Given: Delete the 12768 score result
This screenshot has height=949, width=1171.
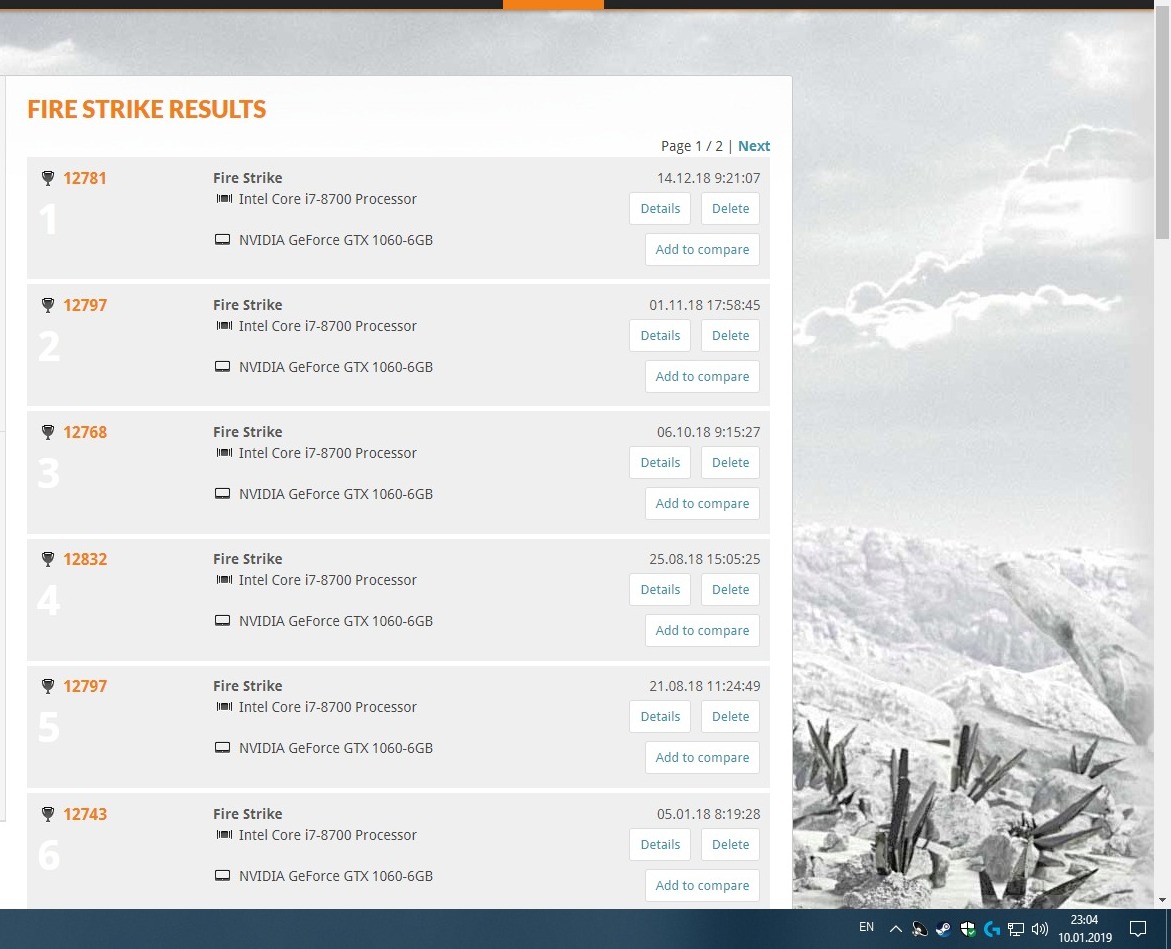Looking at the screenshot, I should 730,462.
